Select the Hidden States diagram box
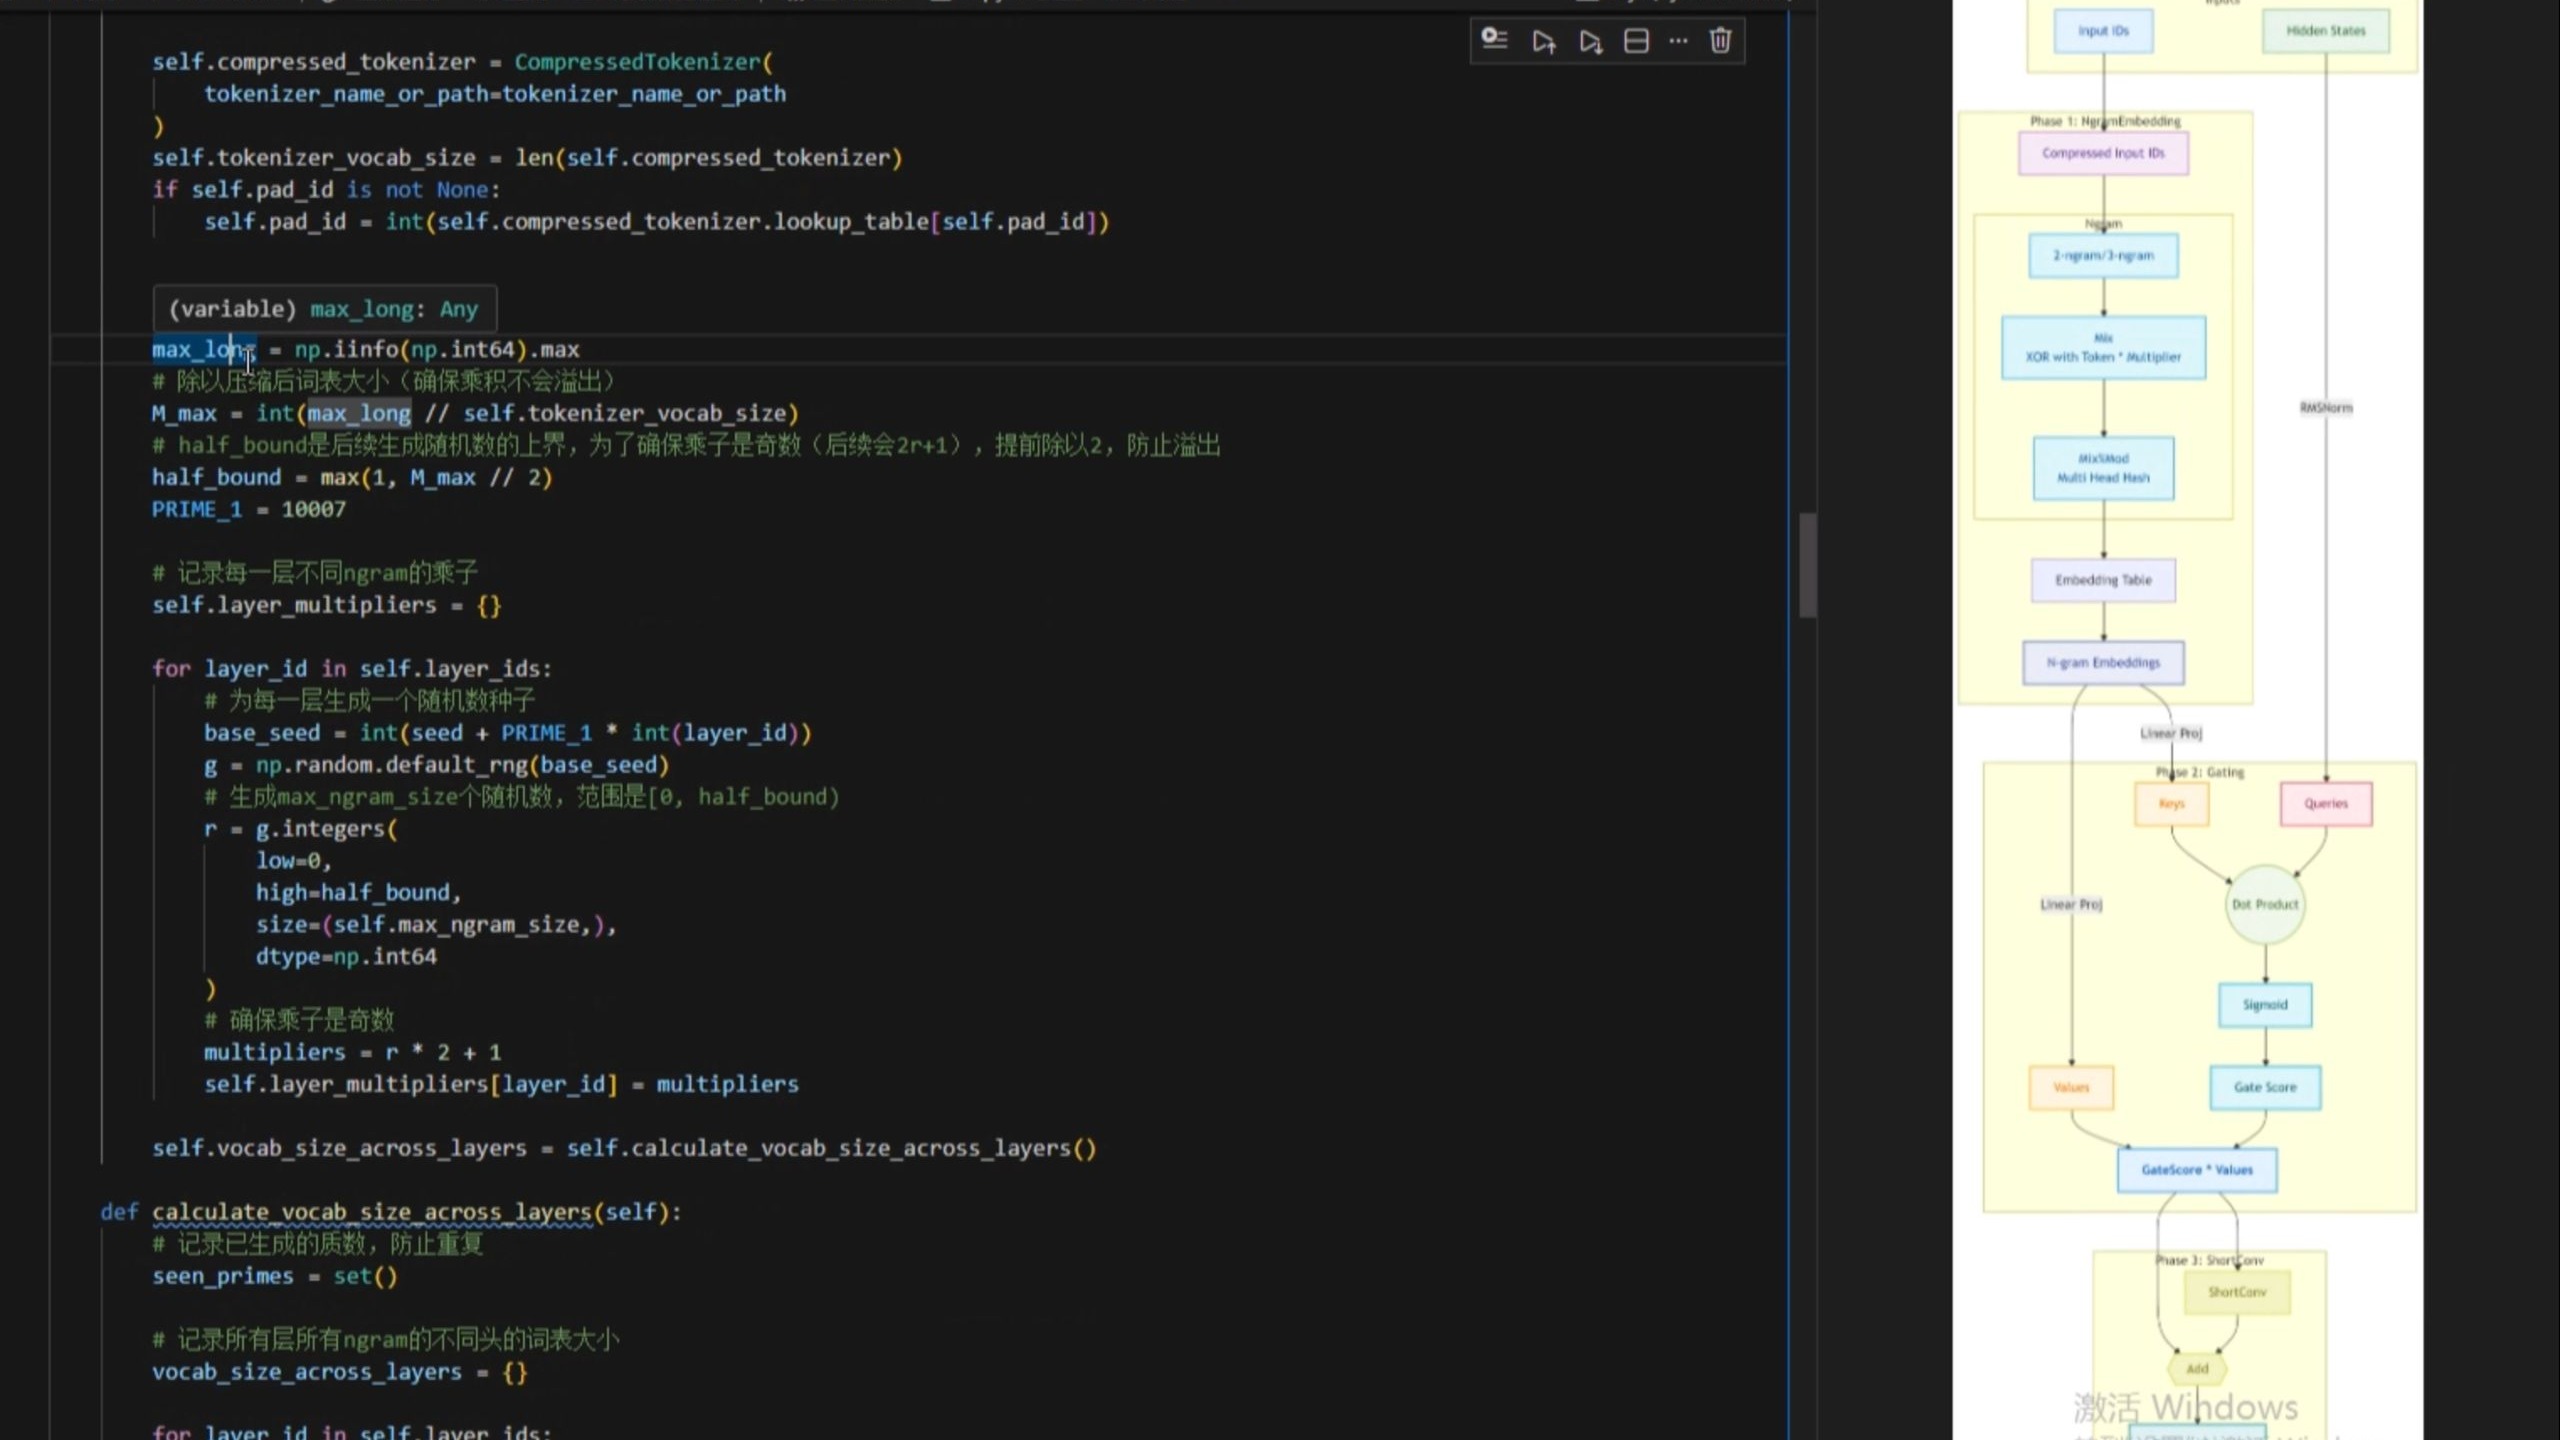This screenshot has width=2560, height=1440. [x=2325, y=31]
